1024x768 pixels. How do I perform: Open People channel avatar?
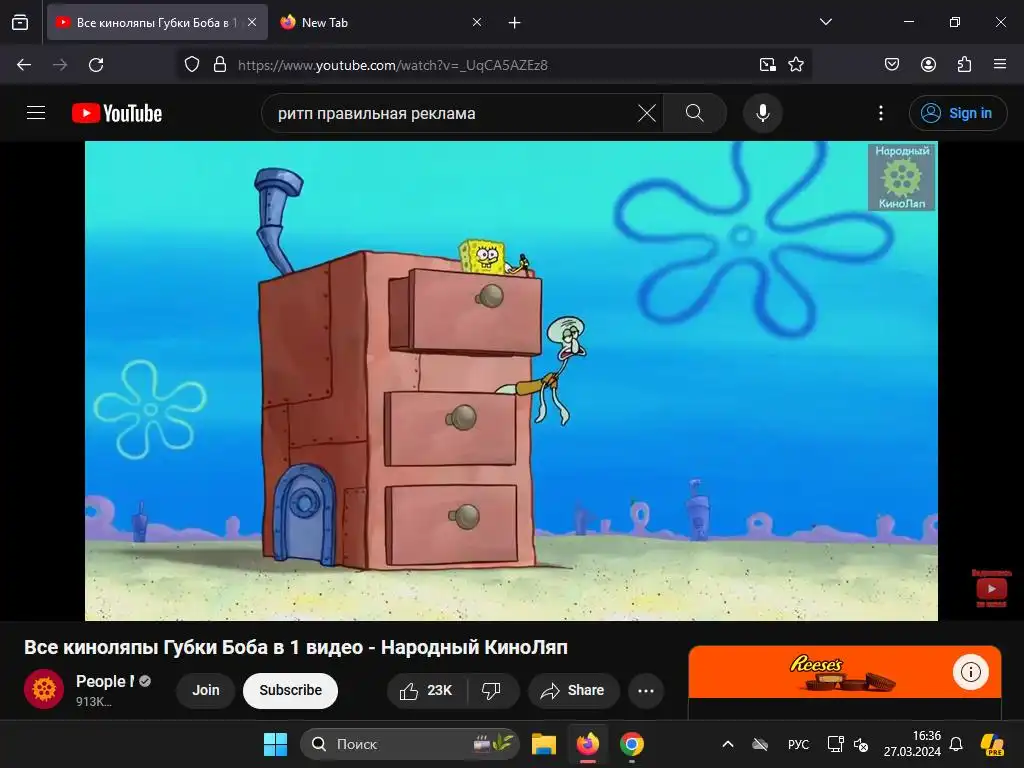(44, 689)
